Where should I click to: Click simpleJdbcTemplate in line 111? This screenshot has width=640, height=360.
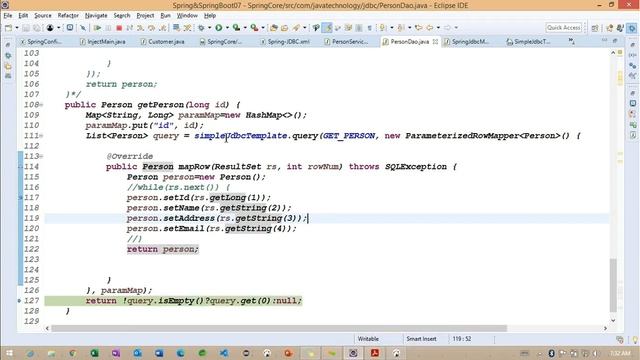click(x=241, y=136)
